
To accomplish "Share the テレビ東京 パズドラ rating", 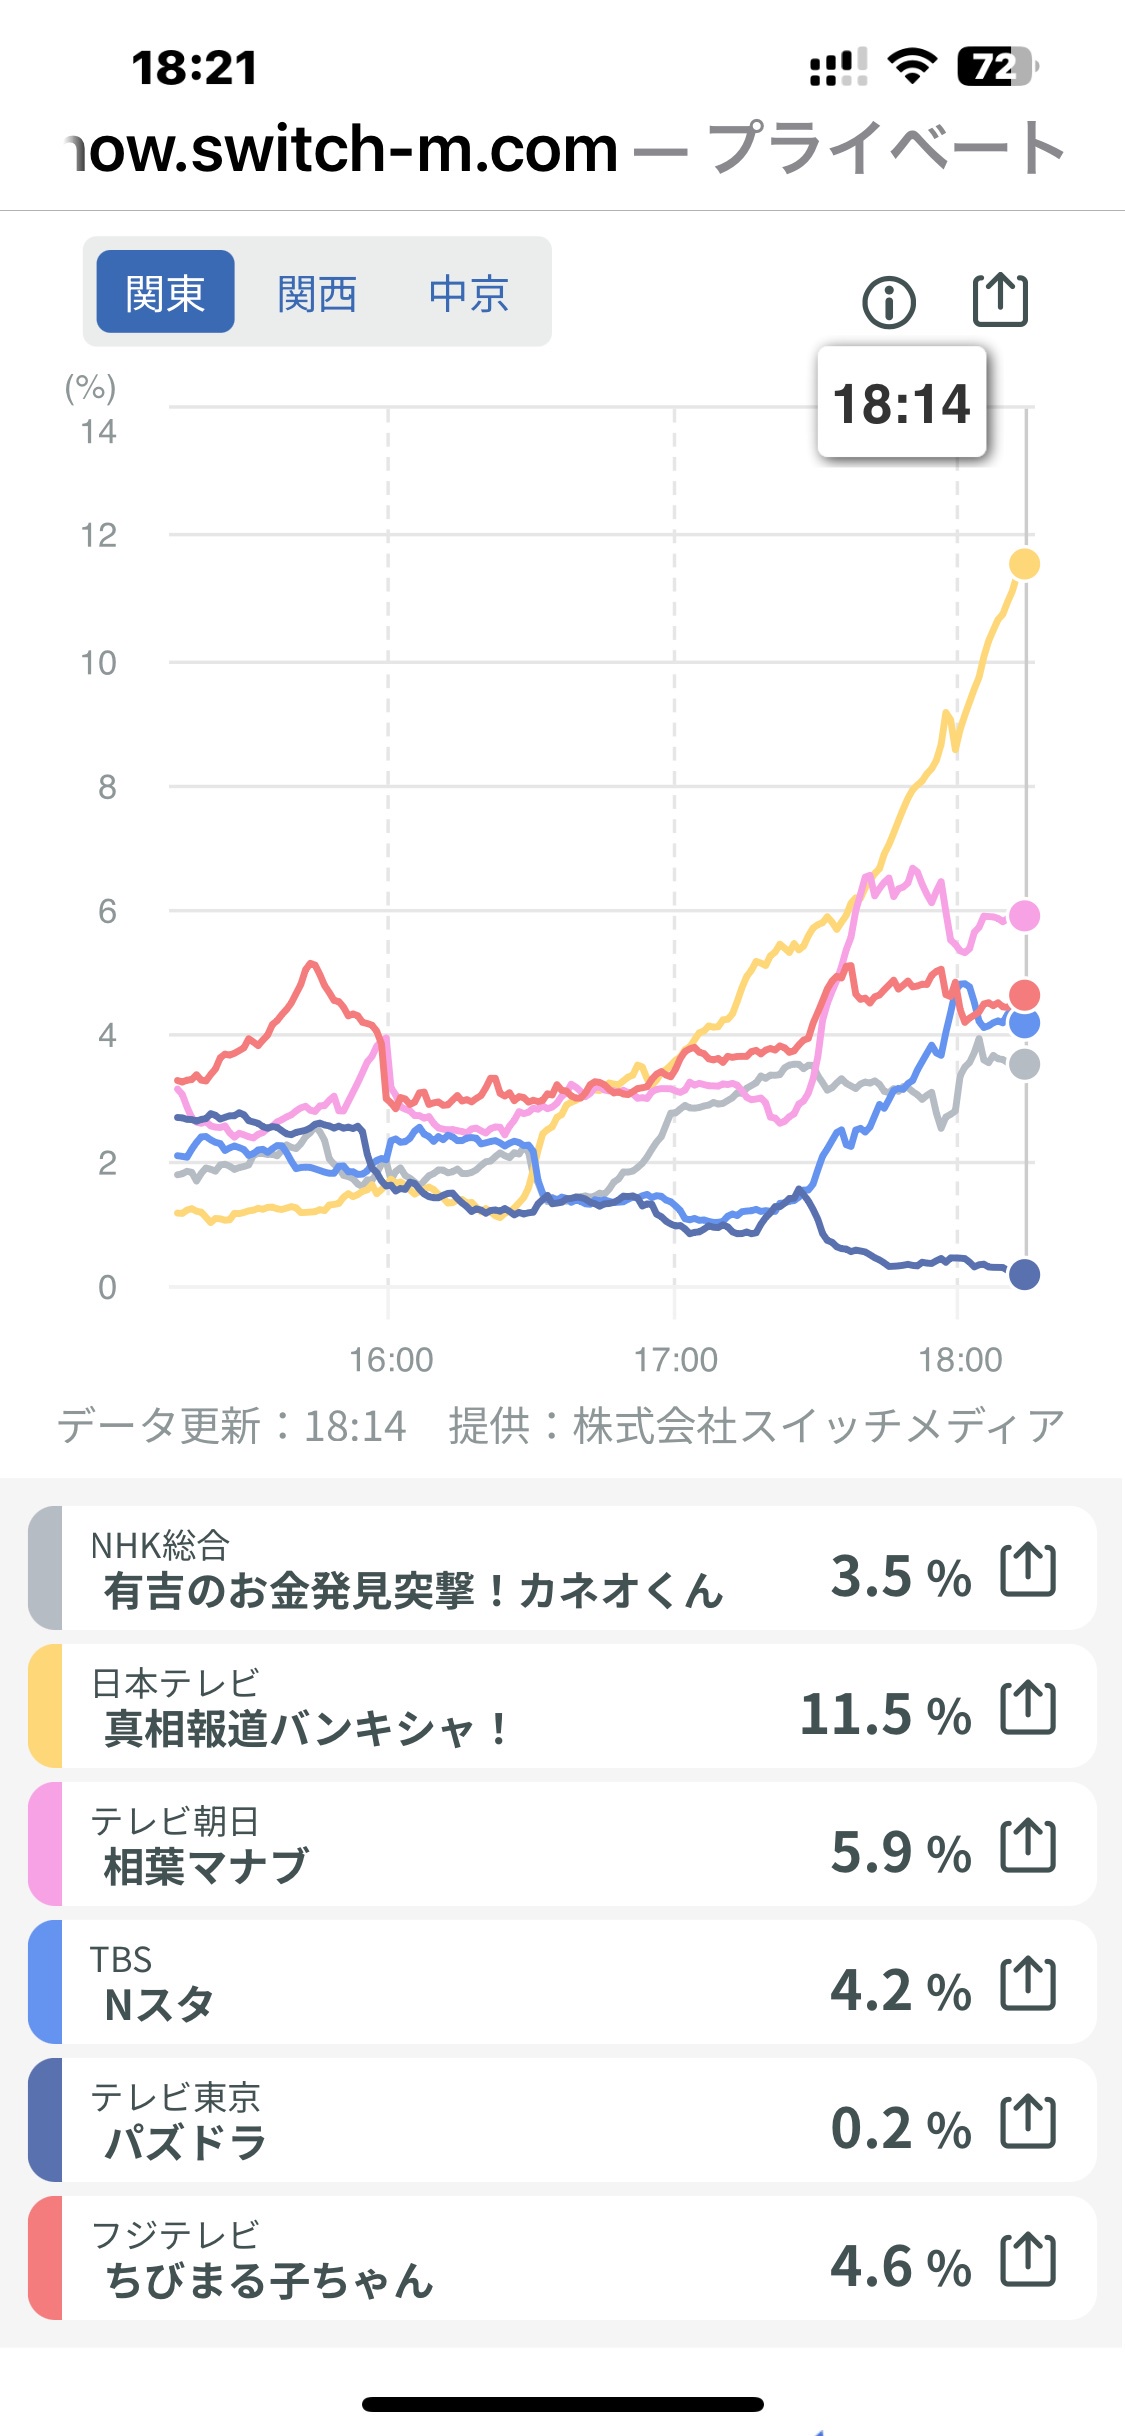I will click(1028, 2121).
